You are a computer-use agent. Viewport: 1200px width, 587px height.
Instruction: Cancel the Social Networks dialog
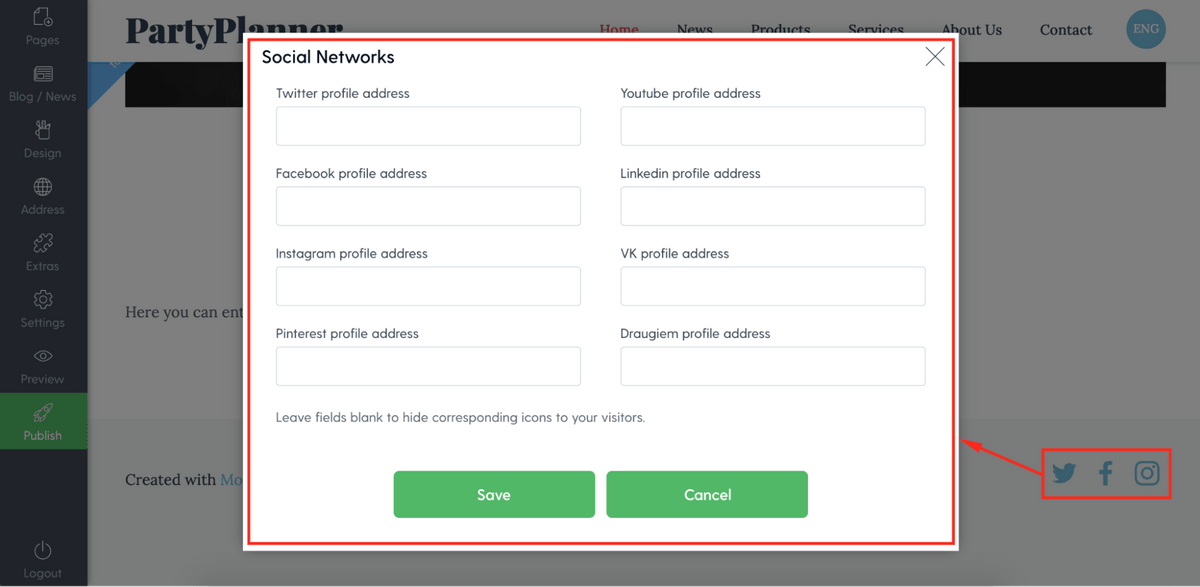(707, 494)
